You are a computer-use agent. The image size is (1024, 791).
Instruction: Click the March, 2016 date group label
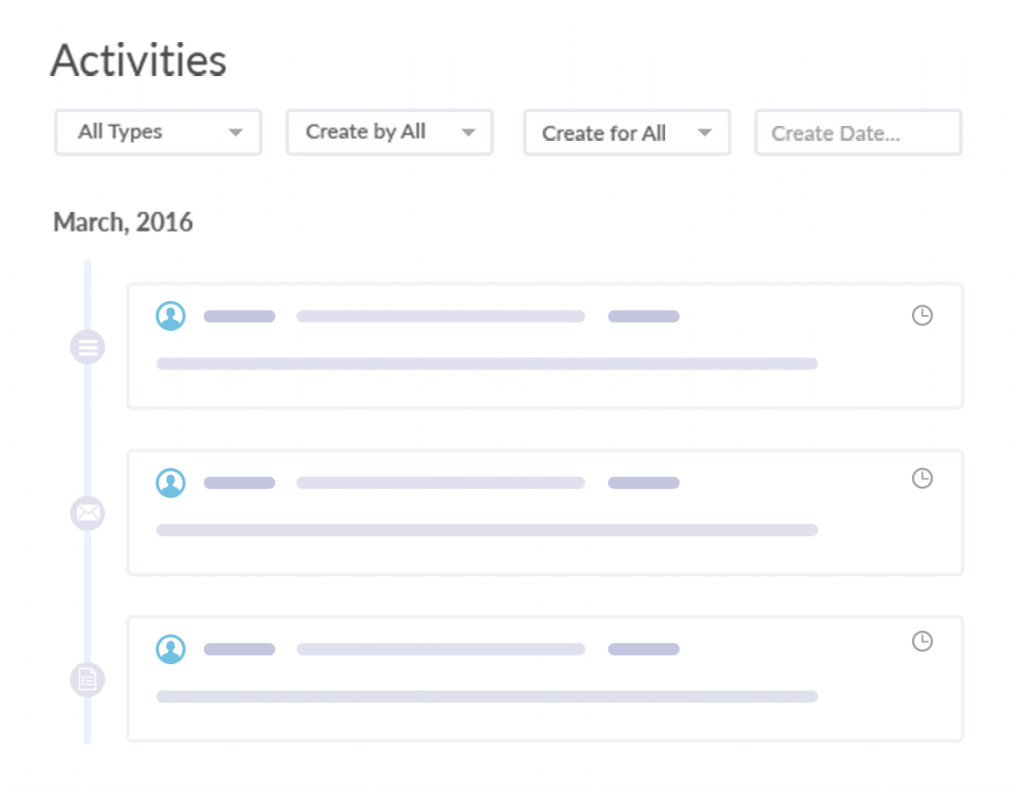(123, 222)
